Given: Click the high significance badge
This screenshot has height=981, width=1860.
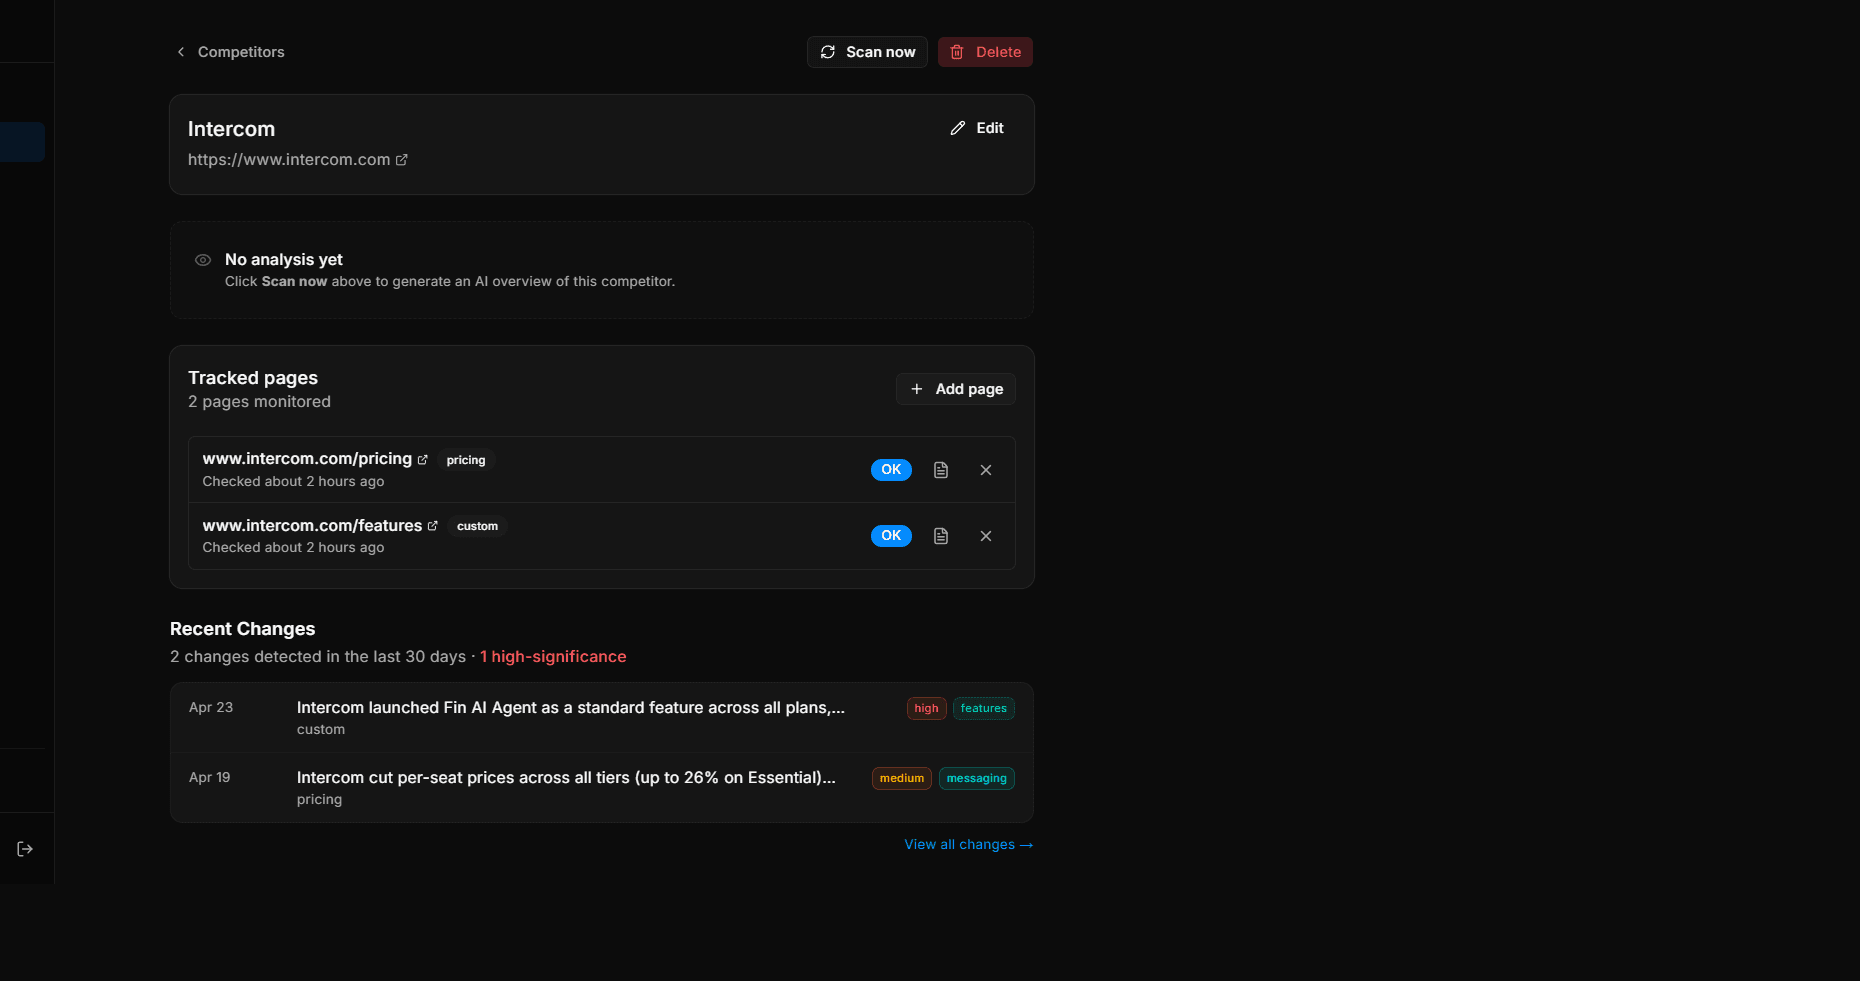Looking at the screenshot, I should [x=927, y=708].
